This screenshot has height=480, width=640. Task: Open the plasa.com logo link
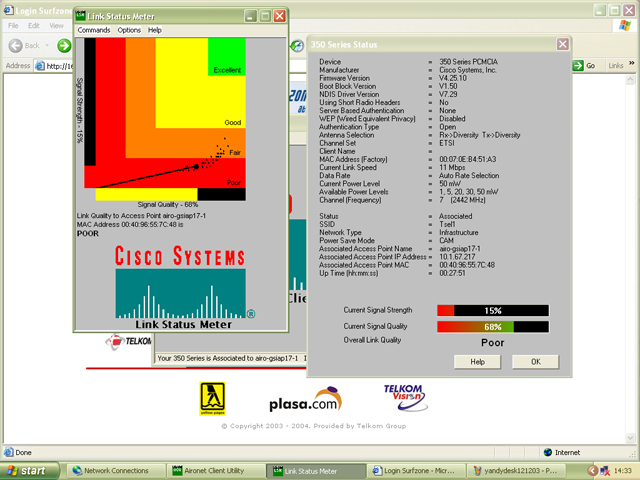pyautogui.click(x=304, y=403)
